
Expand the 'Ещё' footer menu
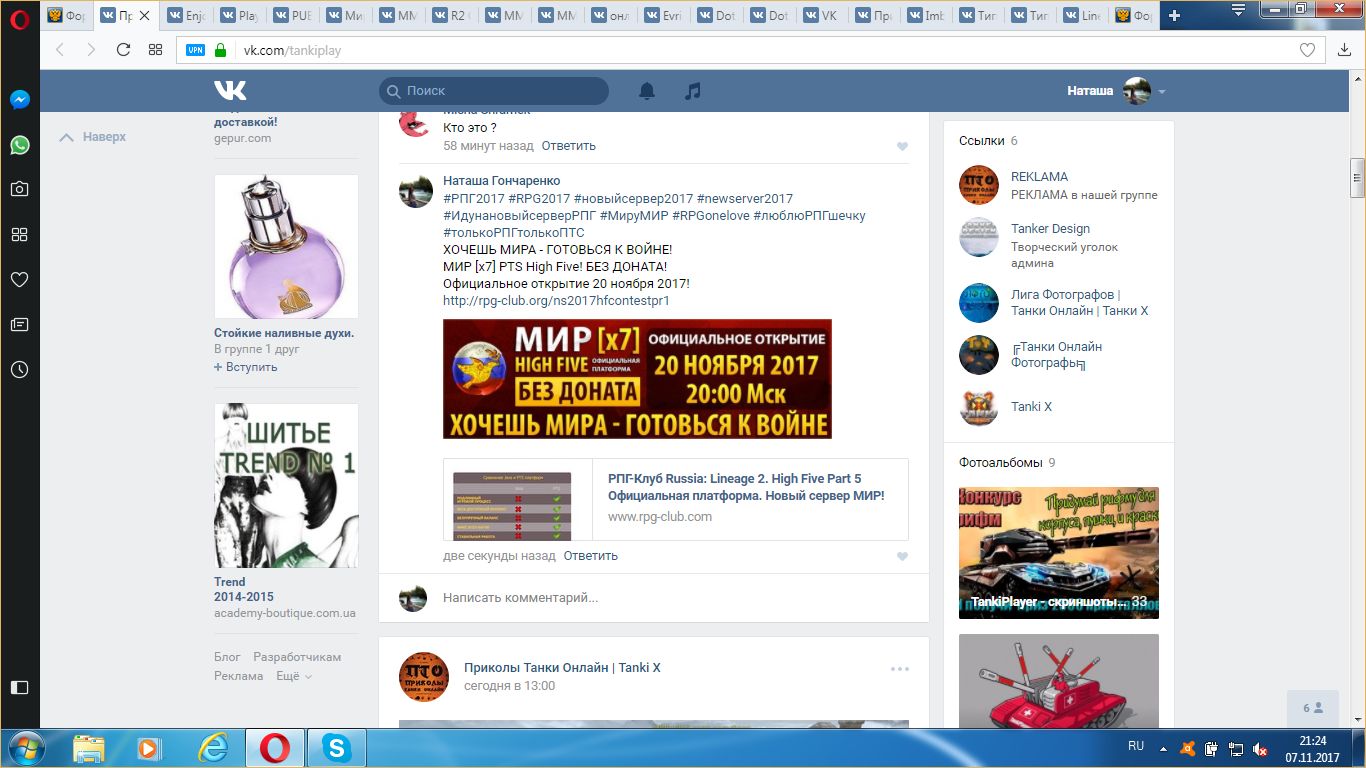coord(294,676)
